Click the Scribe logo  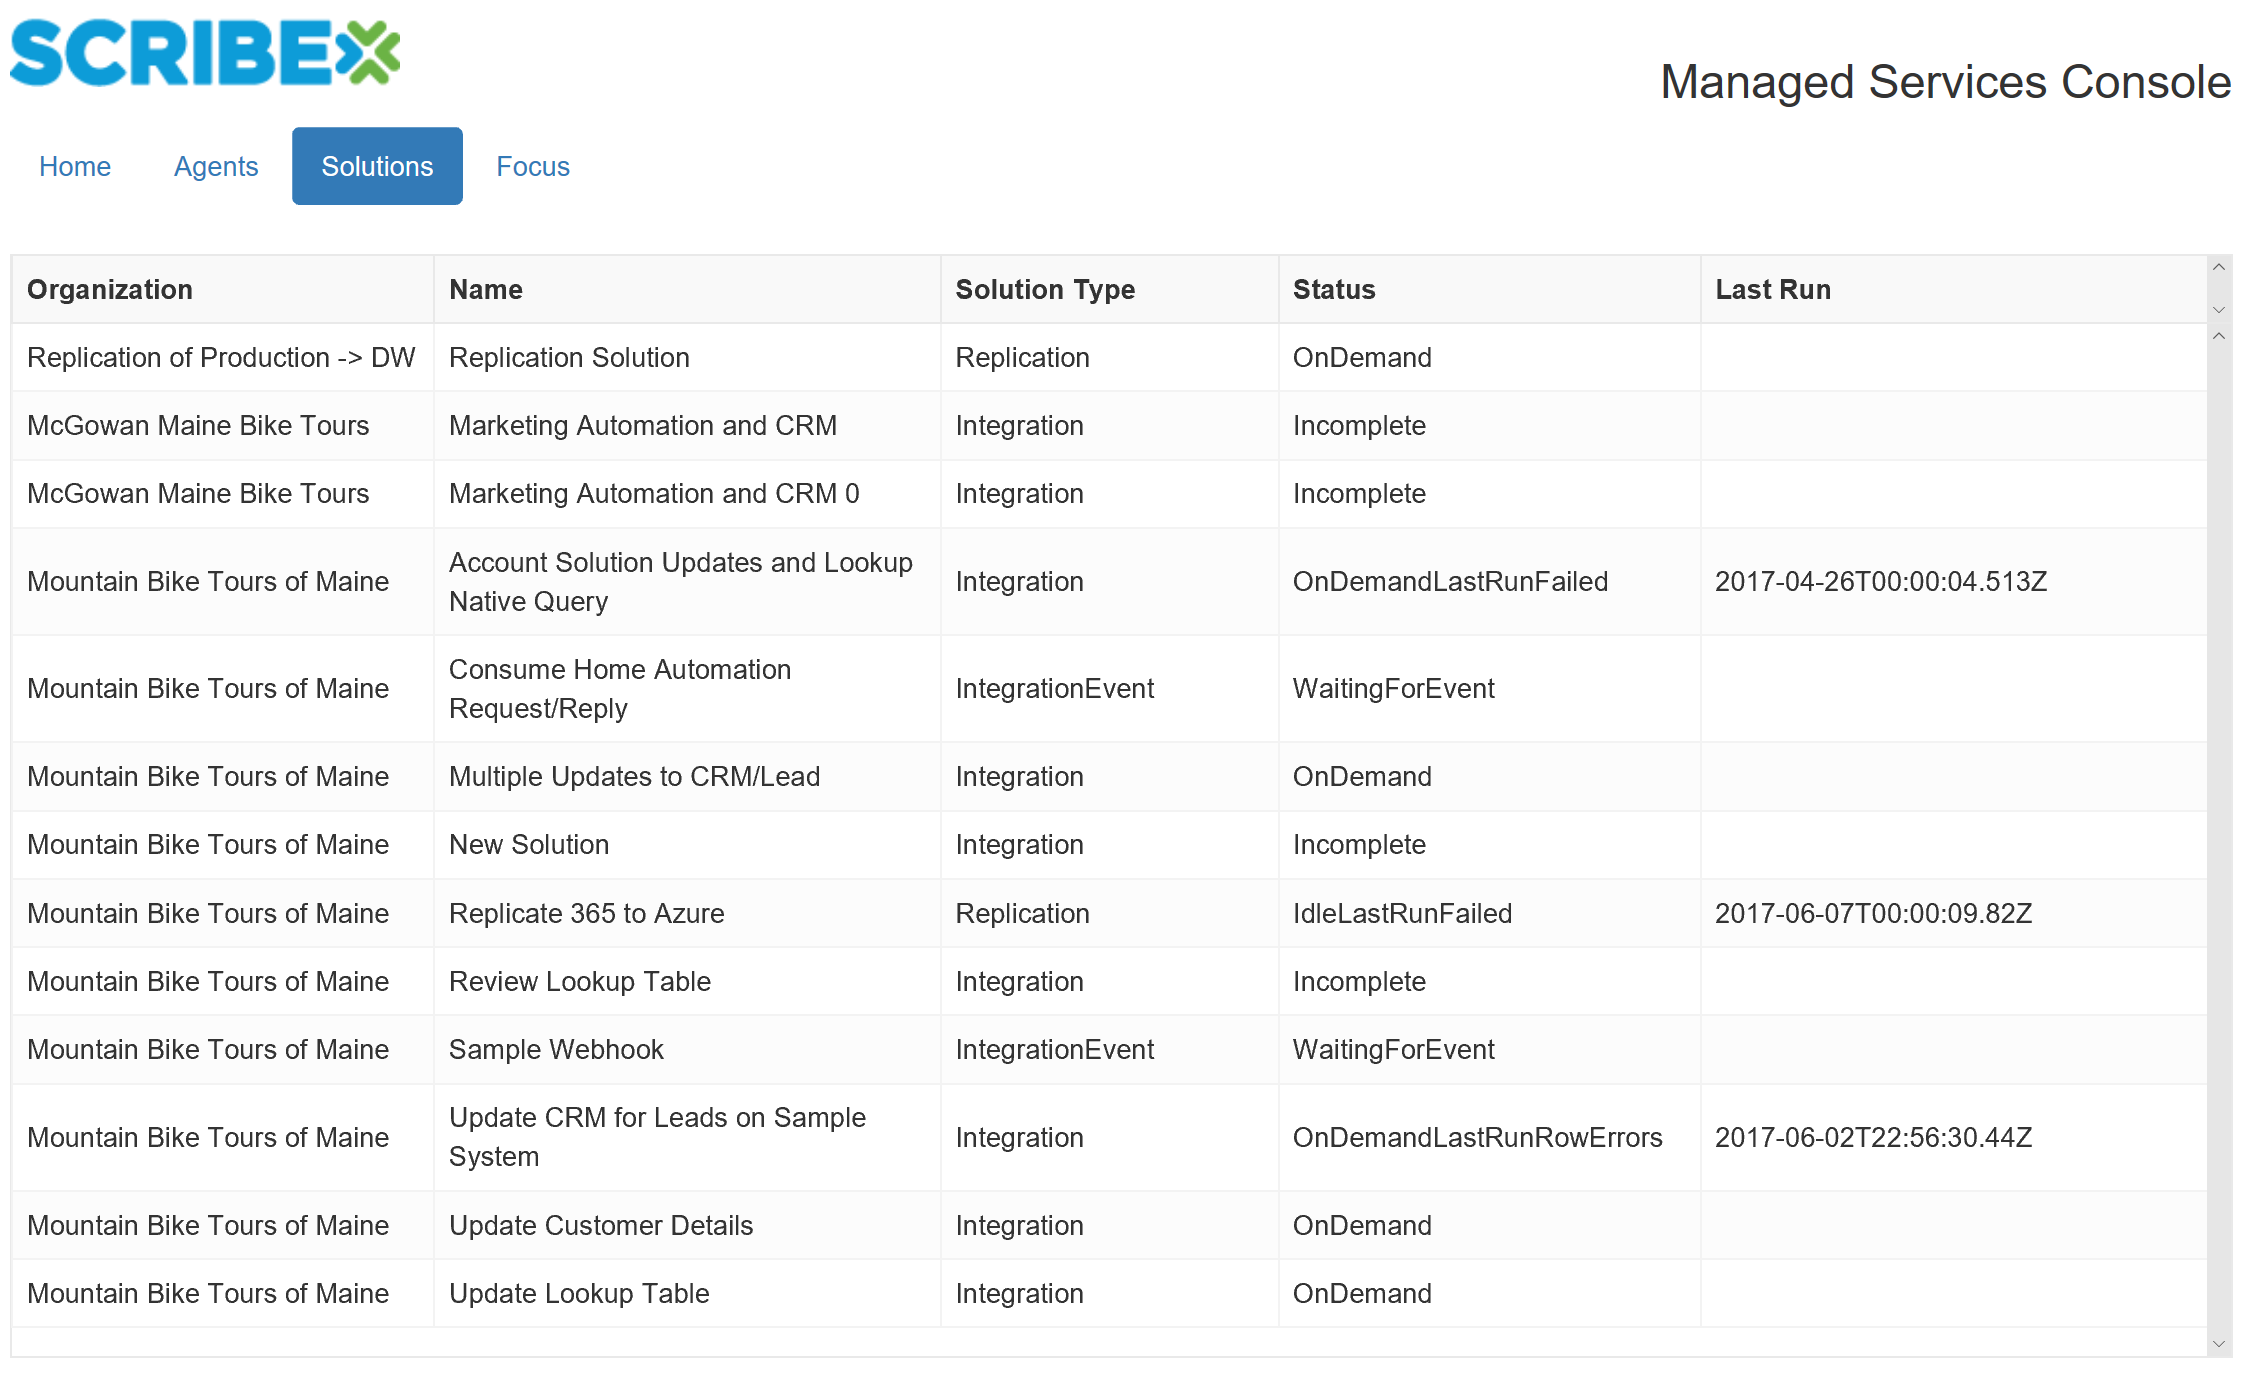(x=205, y=53)
